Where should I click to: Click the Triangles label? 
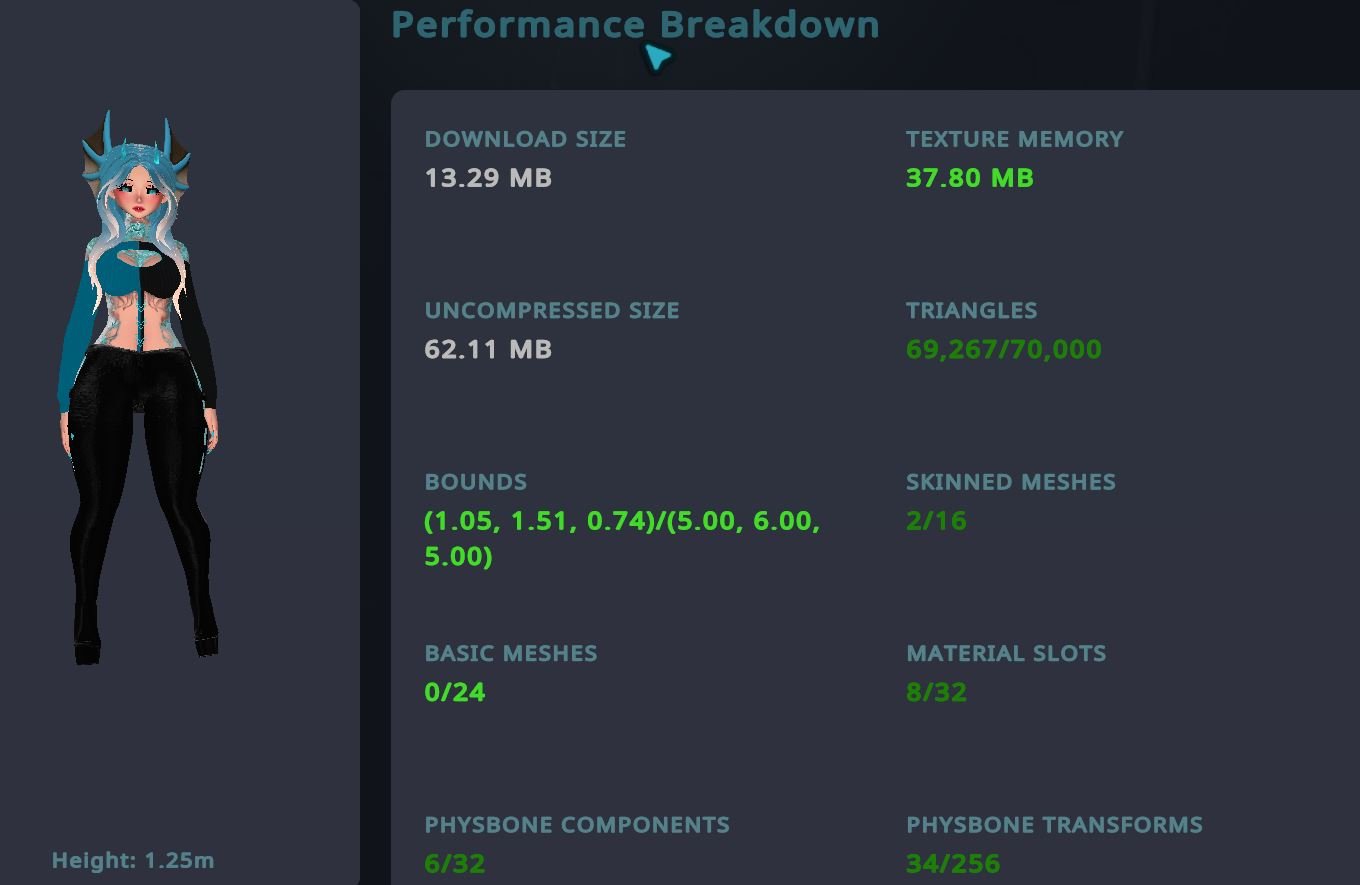tap(971, 310)
